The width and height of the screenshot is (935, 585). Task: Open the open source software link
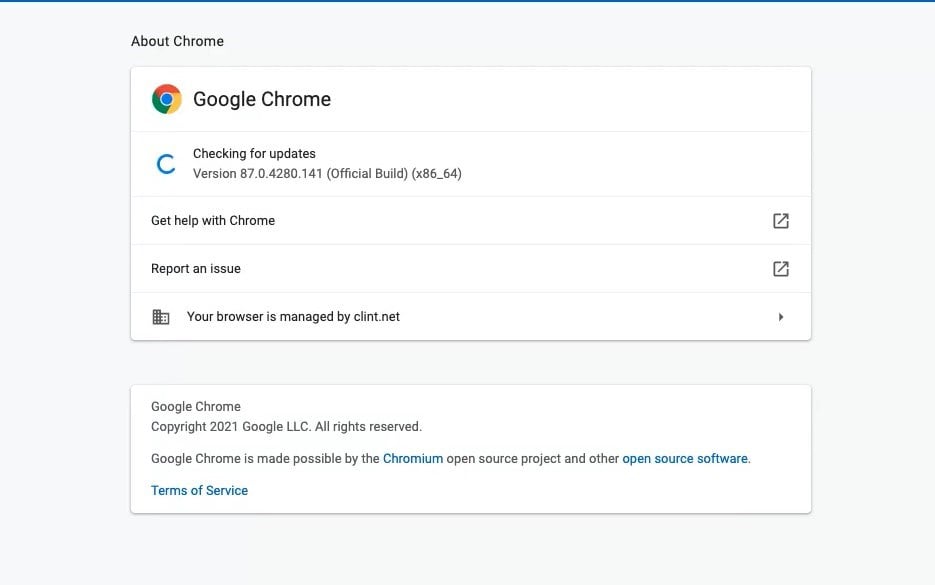click(x=685, y=459)
